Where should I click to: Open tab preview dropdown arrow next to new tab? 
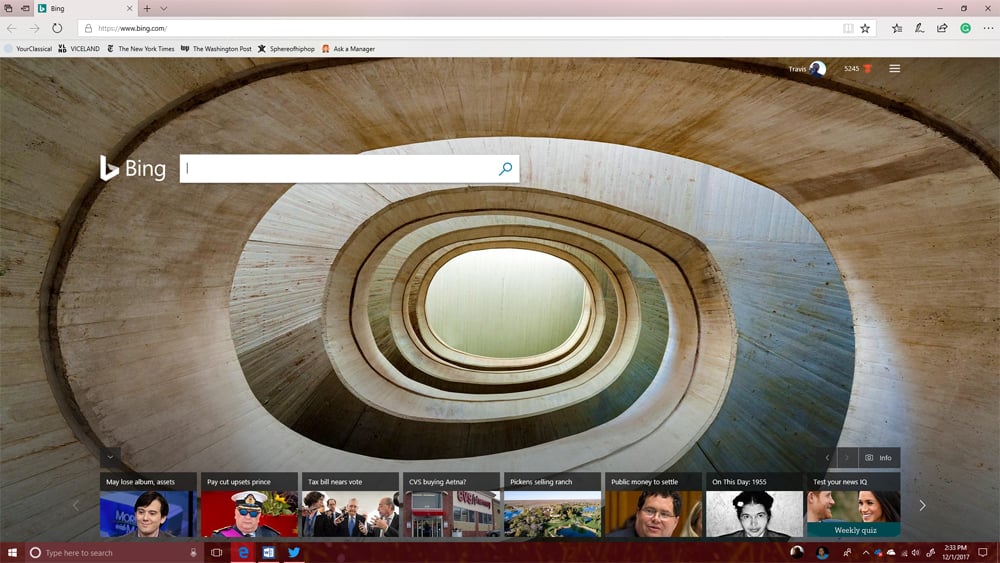coord(164,8)
